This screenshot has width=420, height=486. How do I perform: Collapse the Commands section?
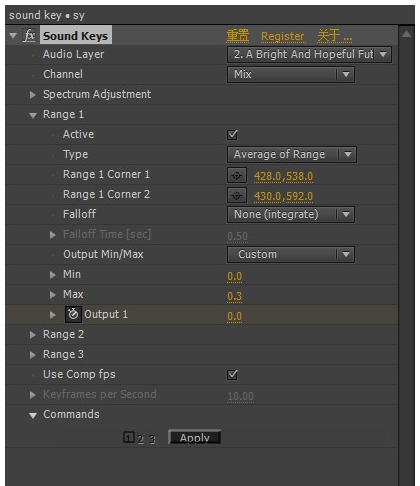(33, 416)
